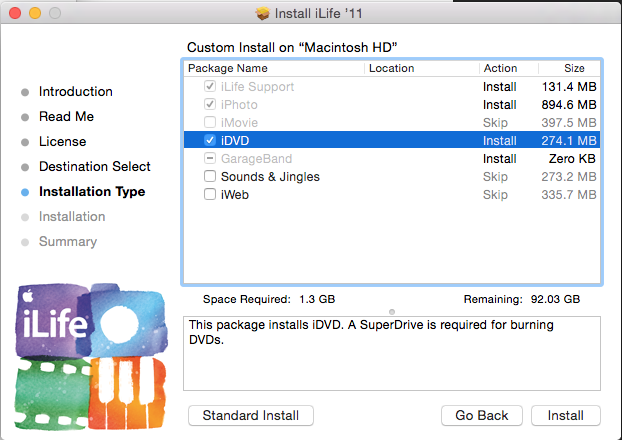
Task: Click the Install button
Action: (566, 415)
